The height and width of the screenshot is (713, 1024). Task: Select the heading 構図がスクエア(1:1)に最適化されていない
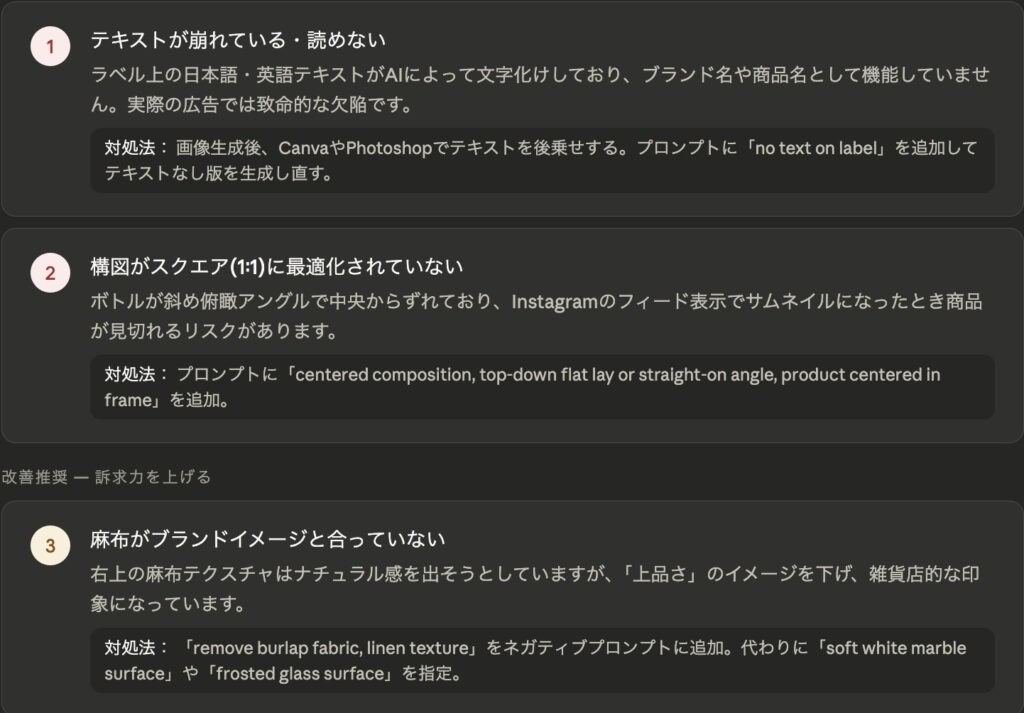(276, 267)
